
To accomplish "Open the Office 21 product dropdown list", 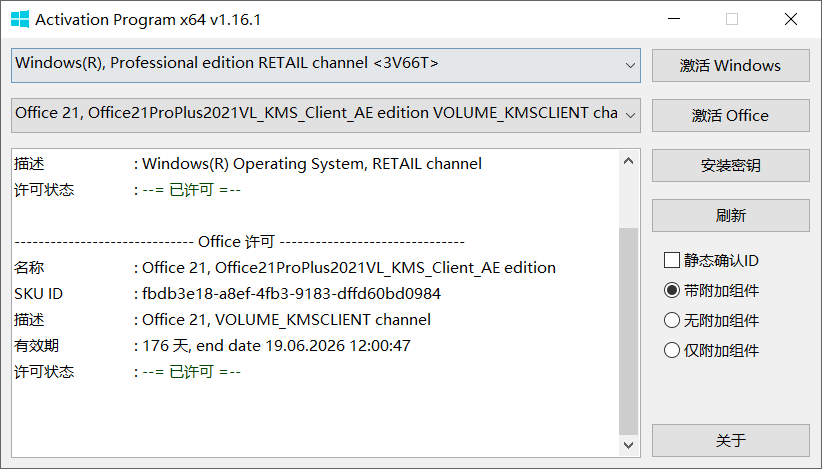I will point(326,115).
